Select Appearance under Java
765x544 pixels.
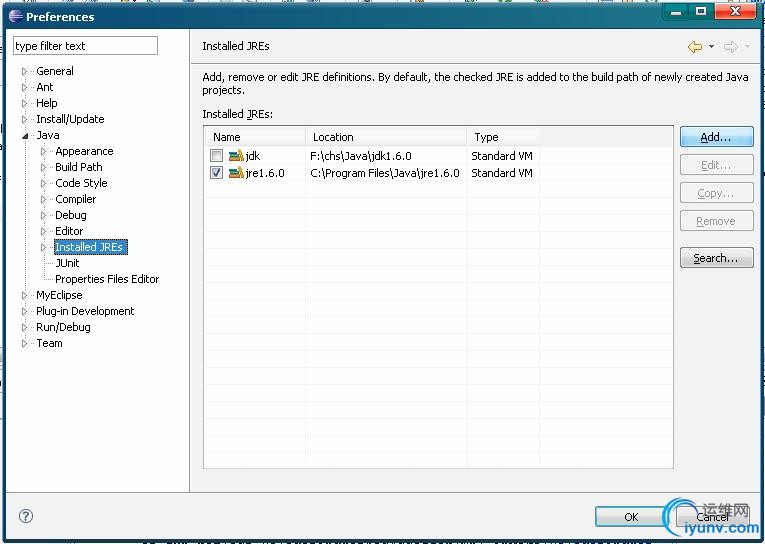click(x=84, y=151)
